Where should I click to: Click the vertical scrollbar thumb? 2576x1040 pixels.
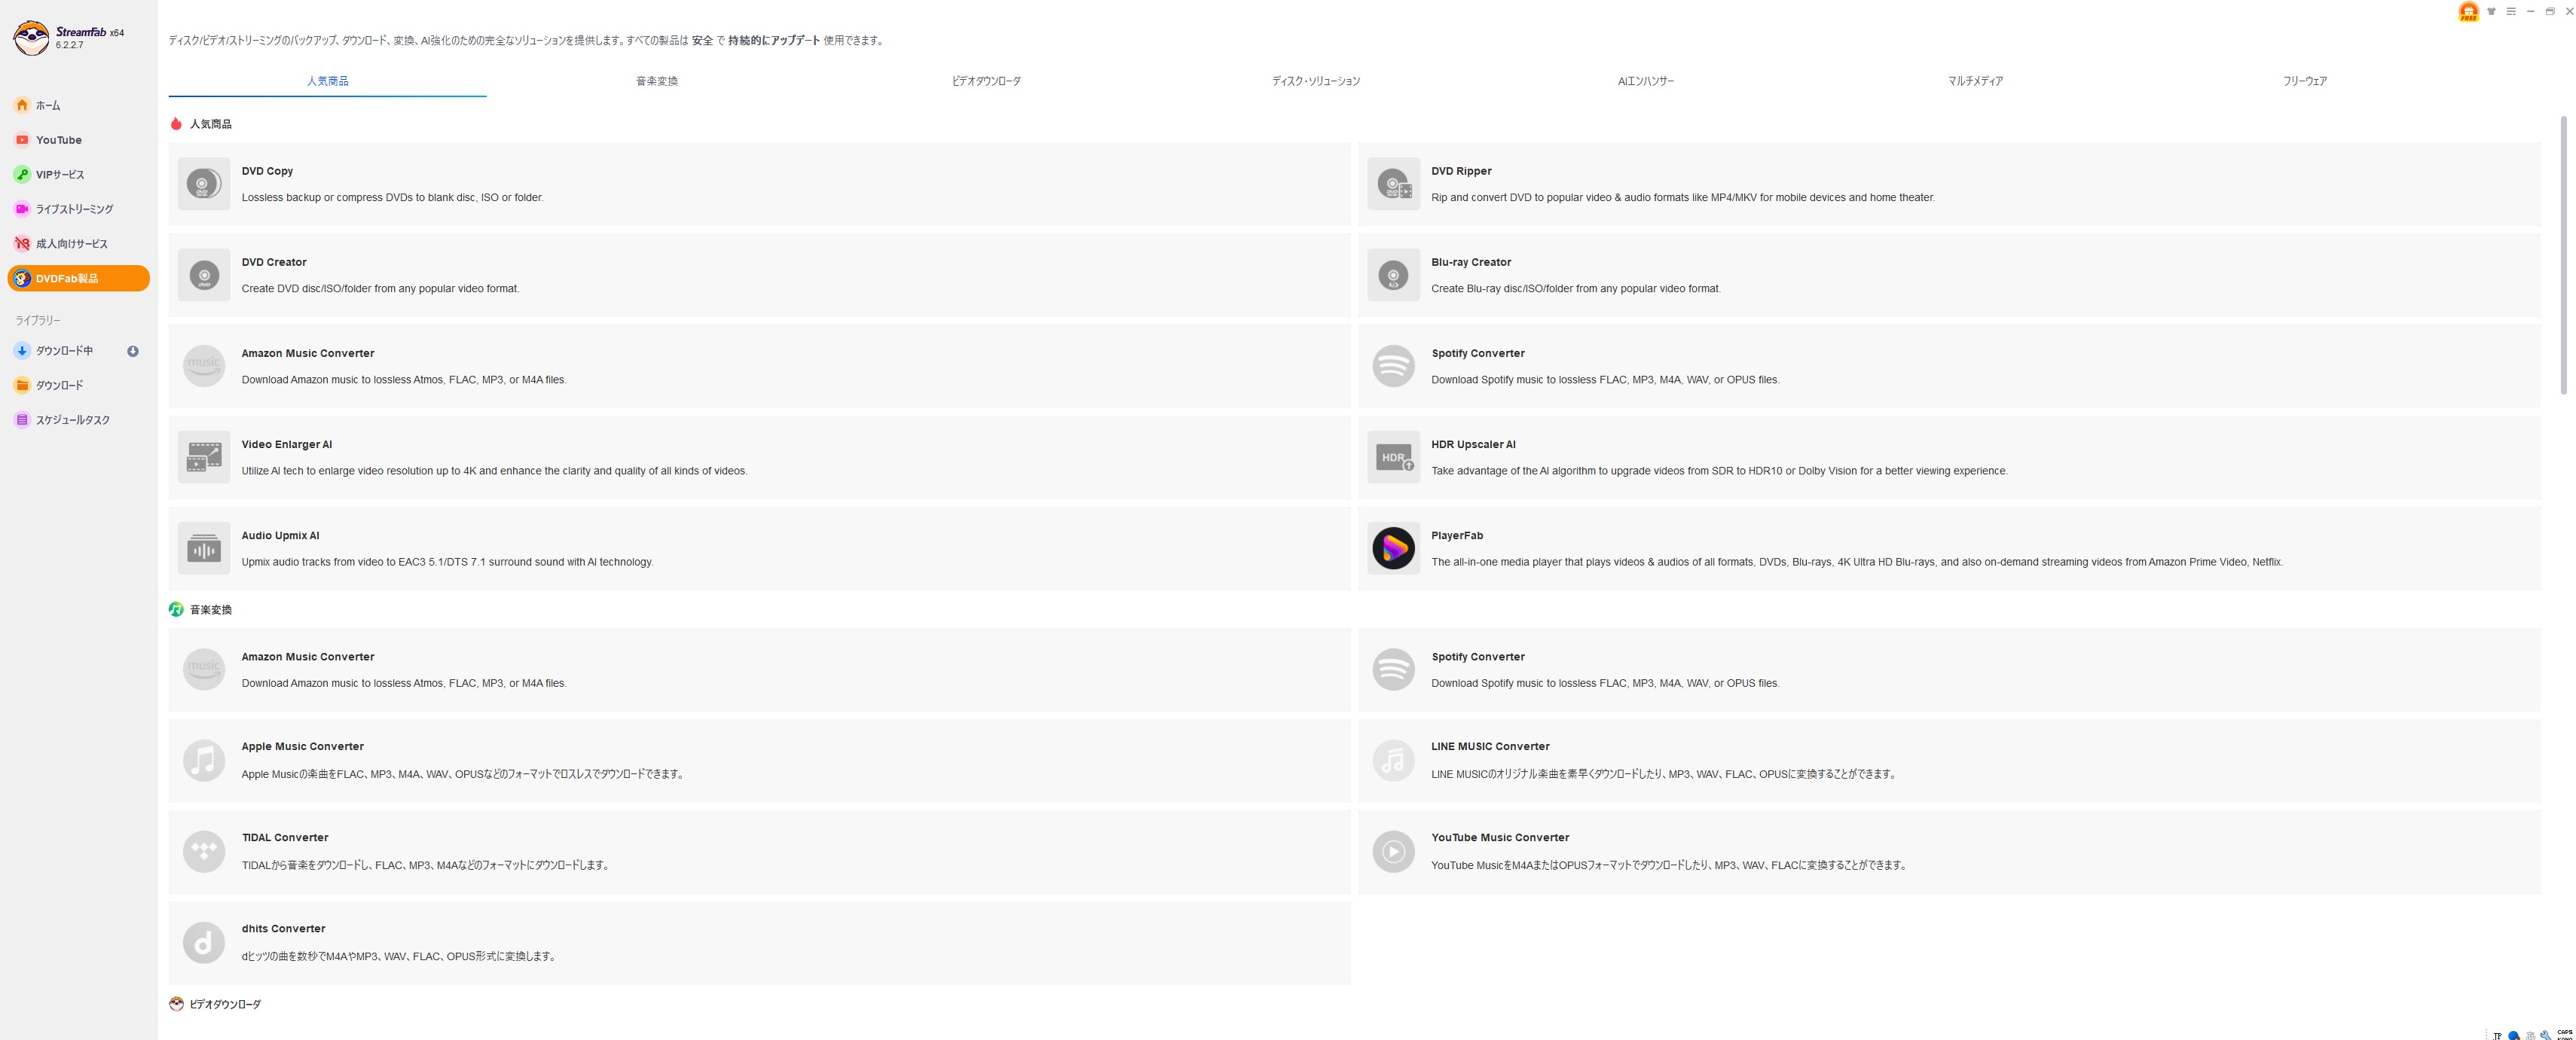pyautogui.click(x=2563, y=255)
